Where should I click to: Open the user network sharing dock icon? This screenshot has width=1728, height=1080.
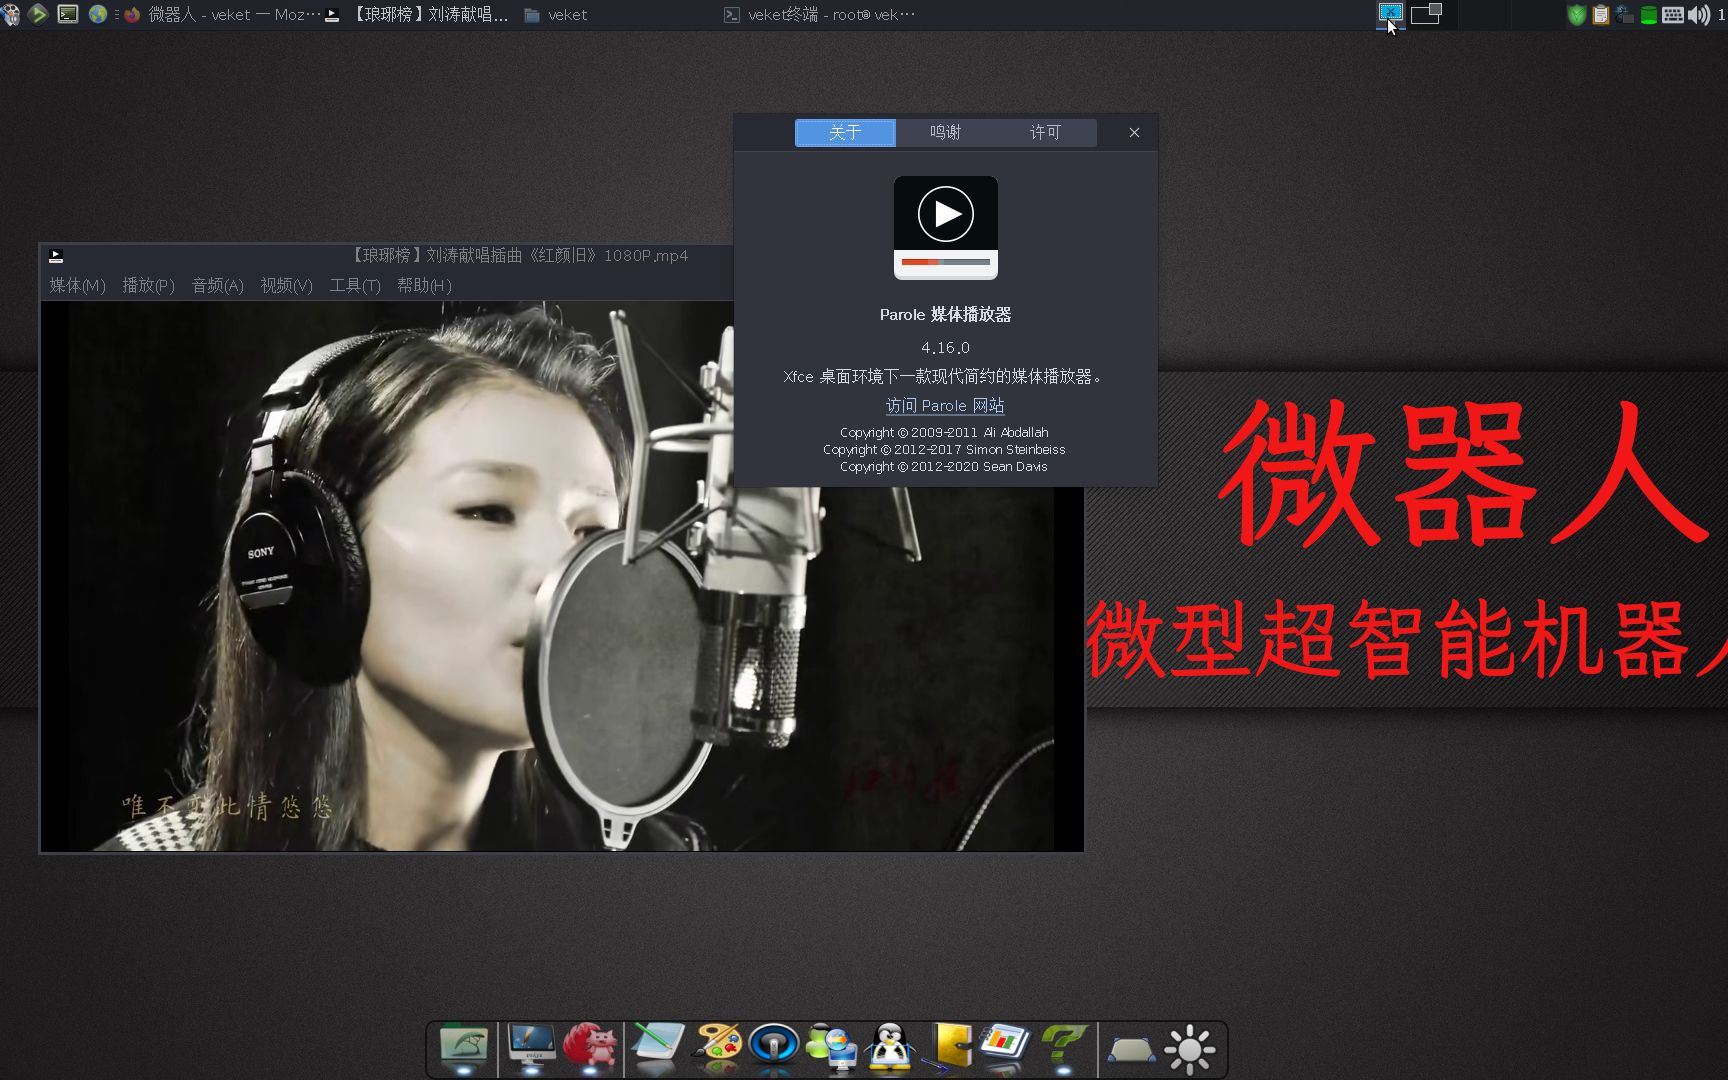pos(832,1047)
